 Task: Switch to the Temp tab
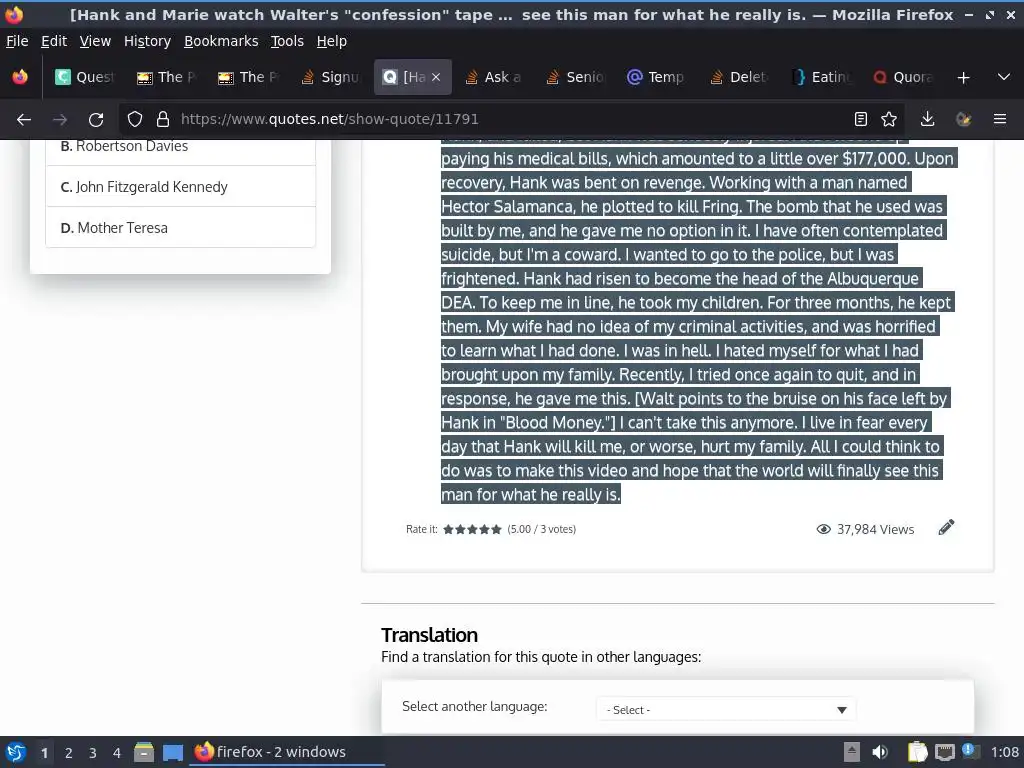click(x=657, y=77)
